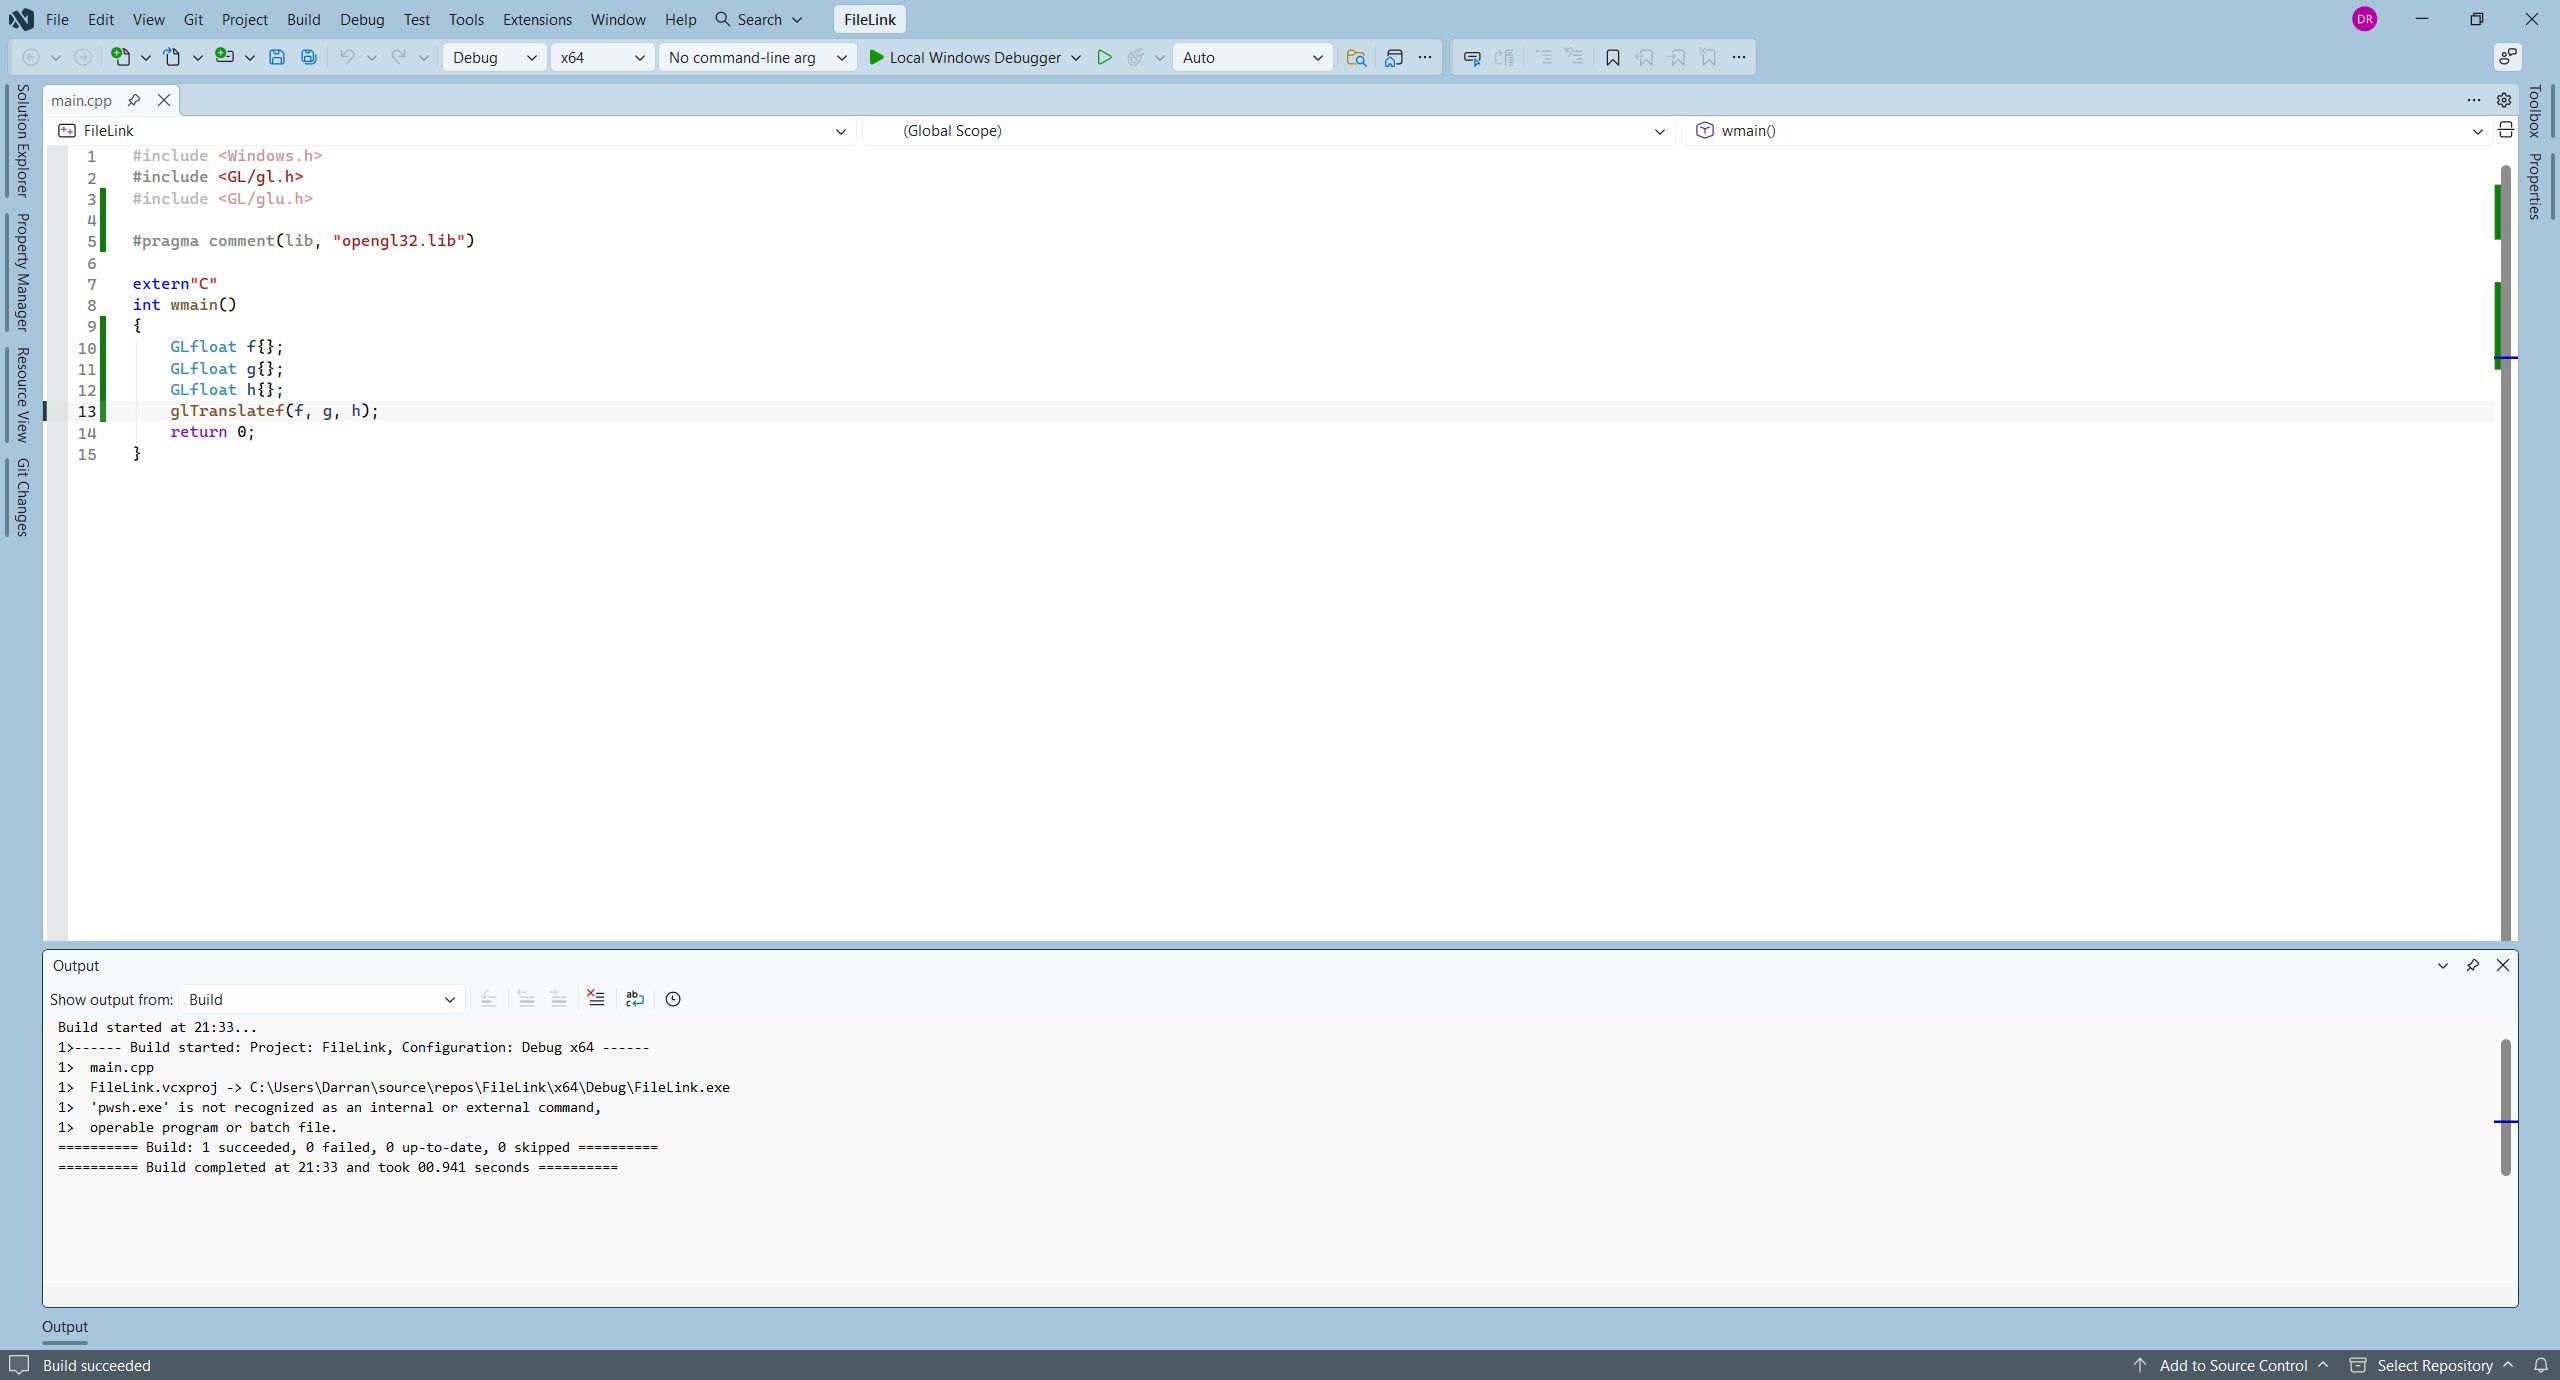Open the No command-line arg dropdown
2560x1380 pixels.
click(x=757, y=57)
